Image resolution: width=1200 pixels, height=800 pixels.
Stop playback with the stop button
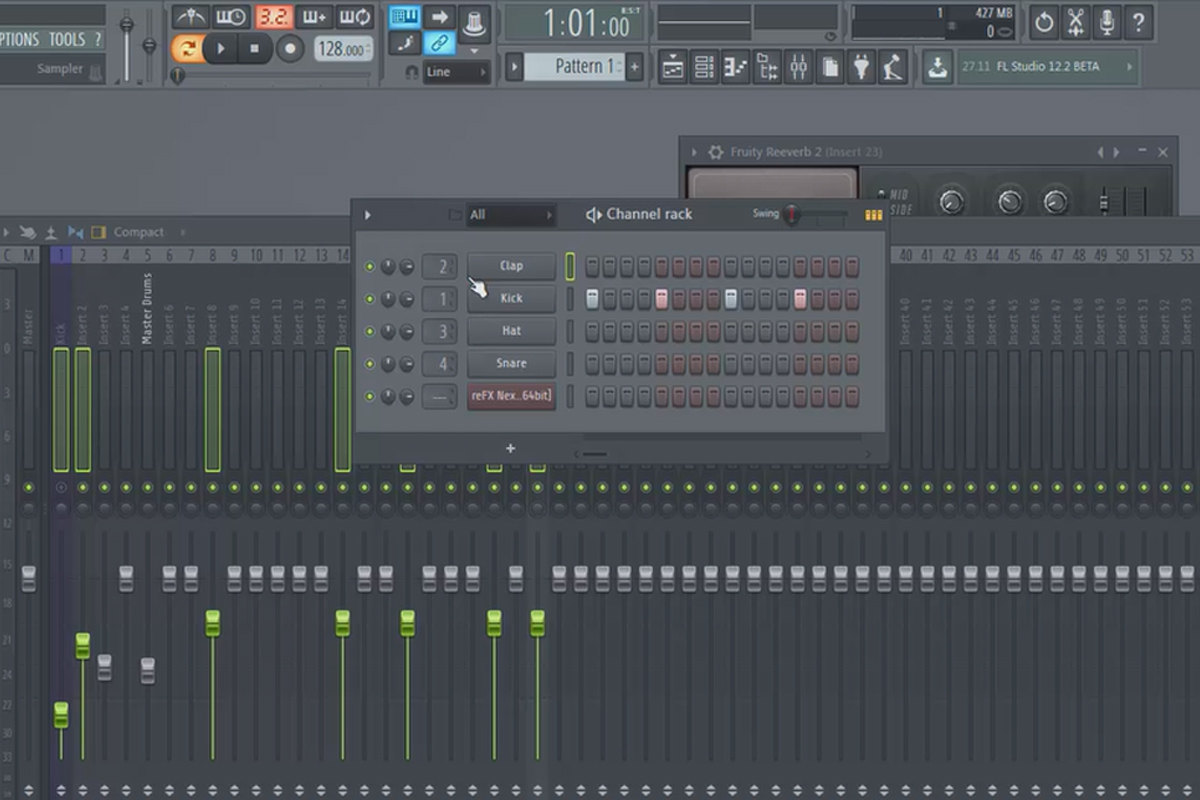pos(255,48)
